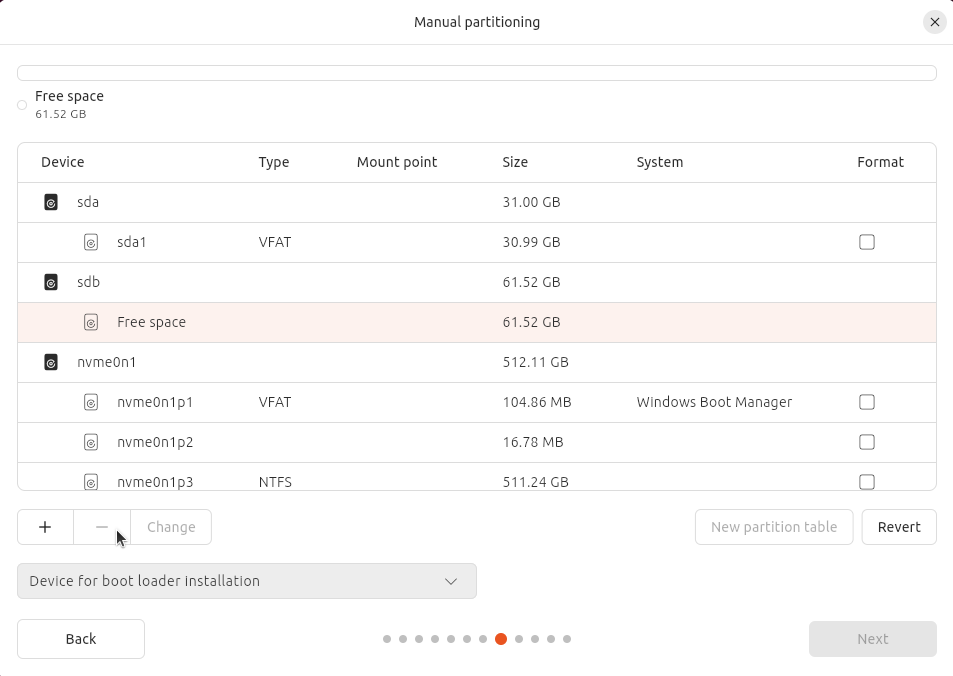This screenshot has width=953, height=676.
Task: Toggle format checkbox for nvme0n1p1
Action: coord(867,402)
